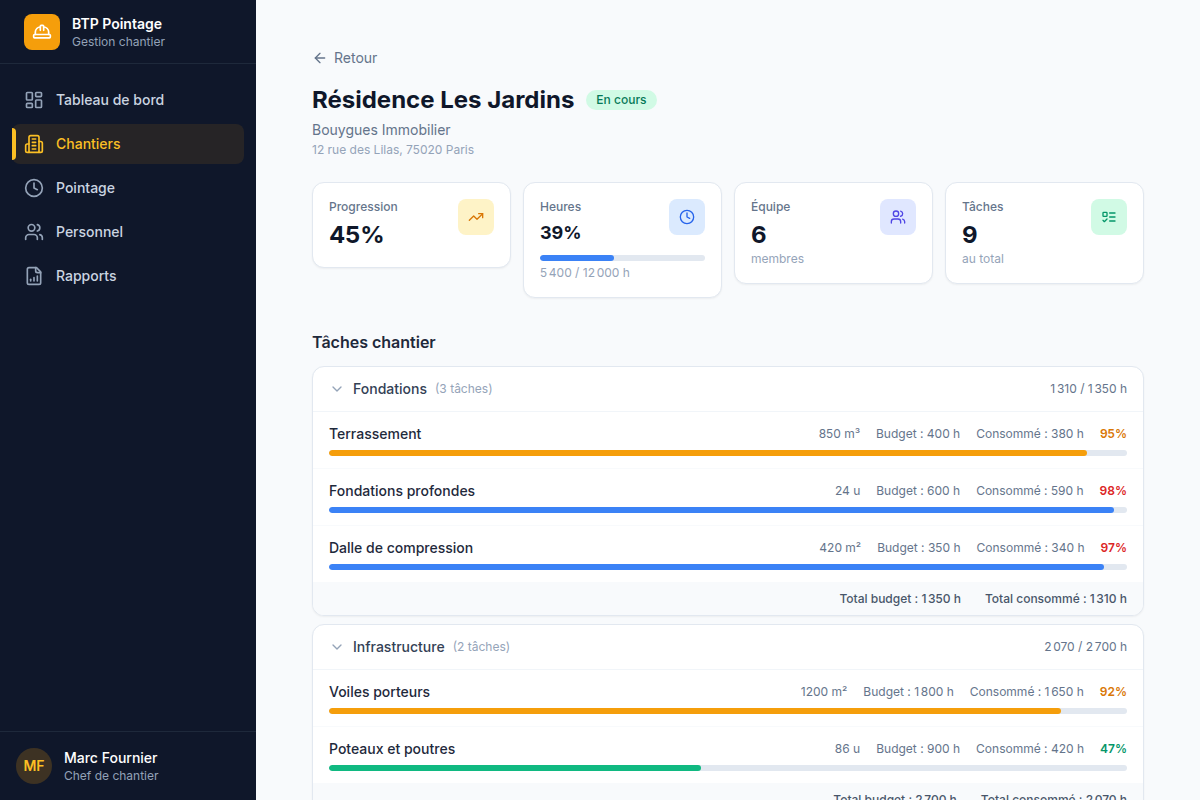The height and width of the screenshot is (800, 1200).
Task: Click the Infrastructure group header title
Action: point(399,647)
